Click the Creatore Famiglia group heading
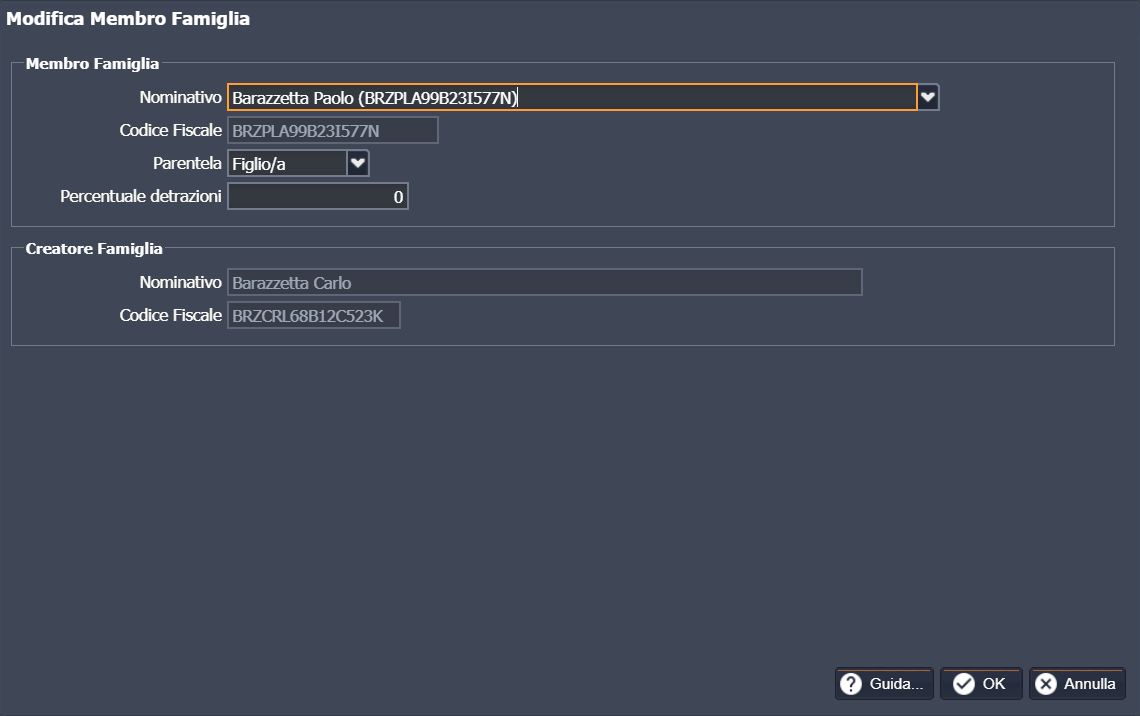1140x716 pixels. pyautogui.click(x=94, y=248)
